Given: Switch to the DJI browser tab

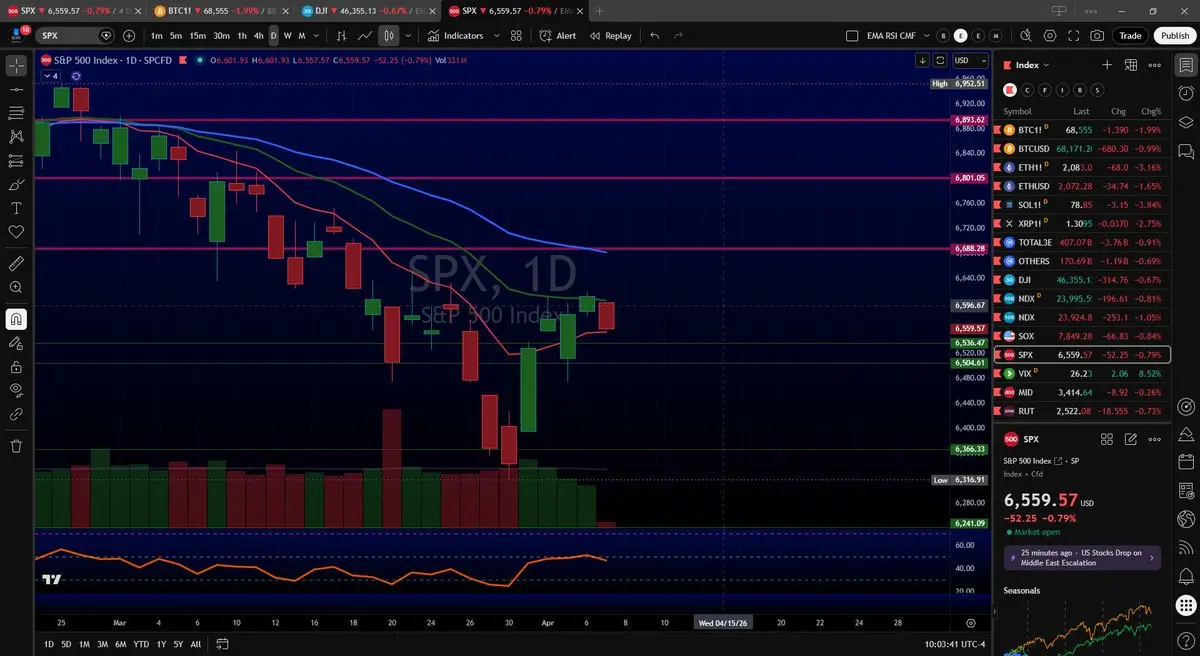Looking at the screenshot, I should (x=367, y=10).
